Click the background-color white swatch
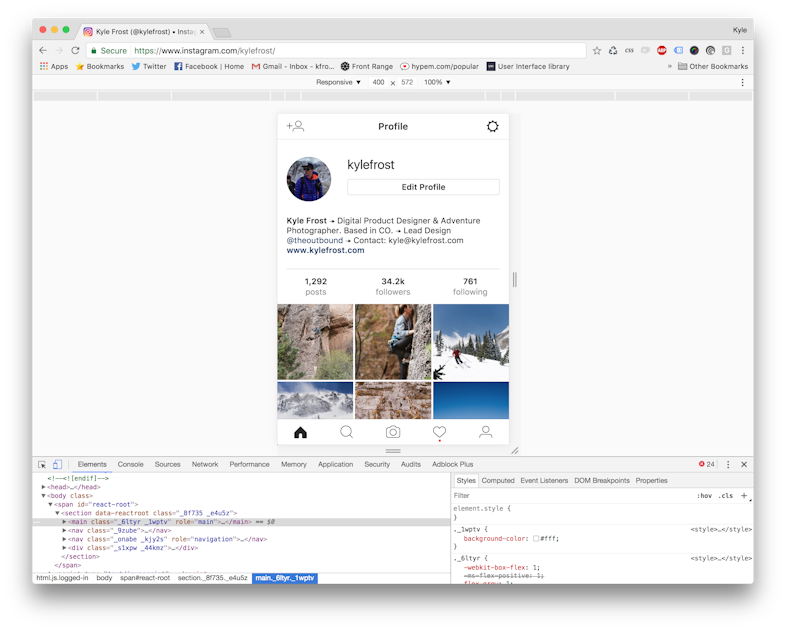The width and height of the screenshot is (786, 630). 536,538
